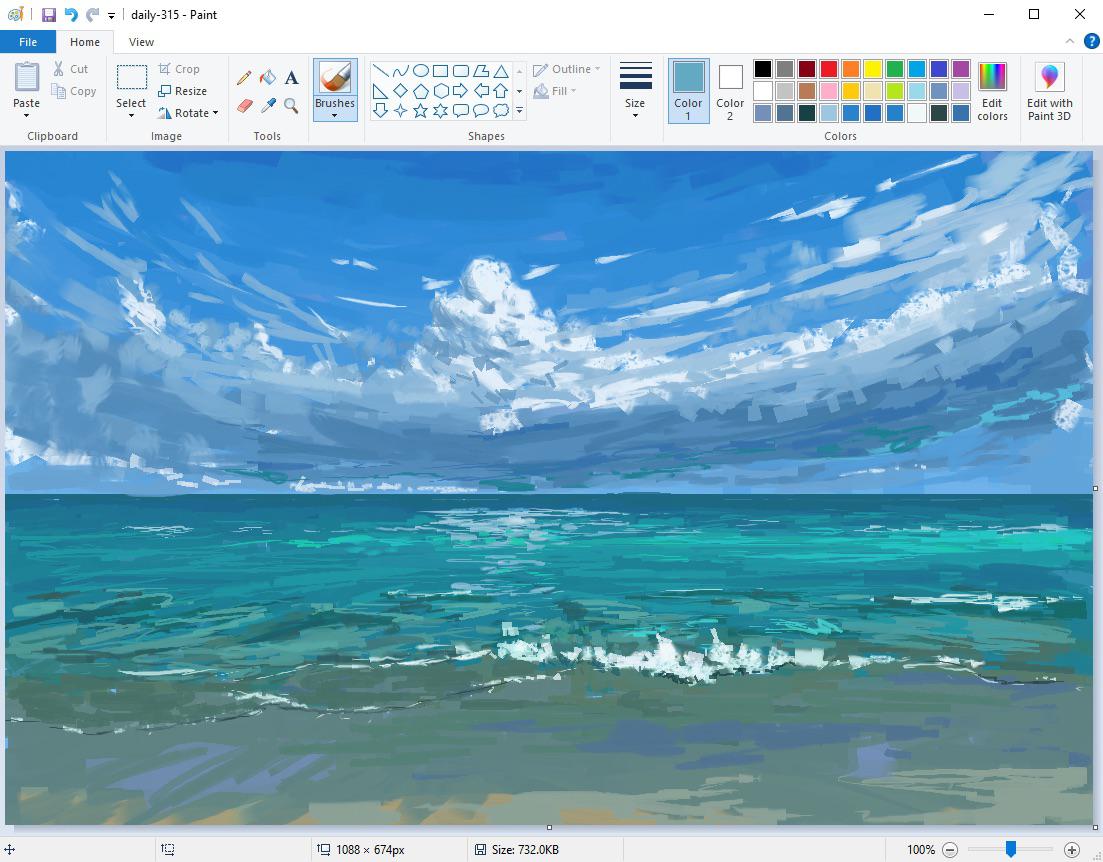Launch Edit with Paint 3D

(1048, 90)
